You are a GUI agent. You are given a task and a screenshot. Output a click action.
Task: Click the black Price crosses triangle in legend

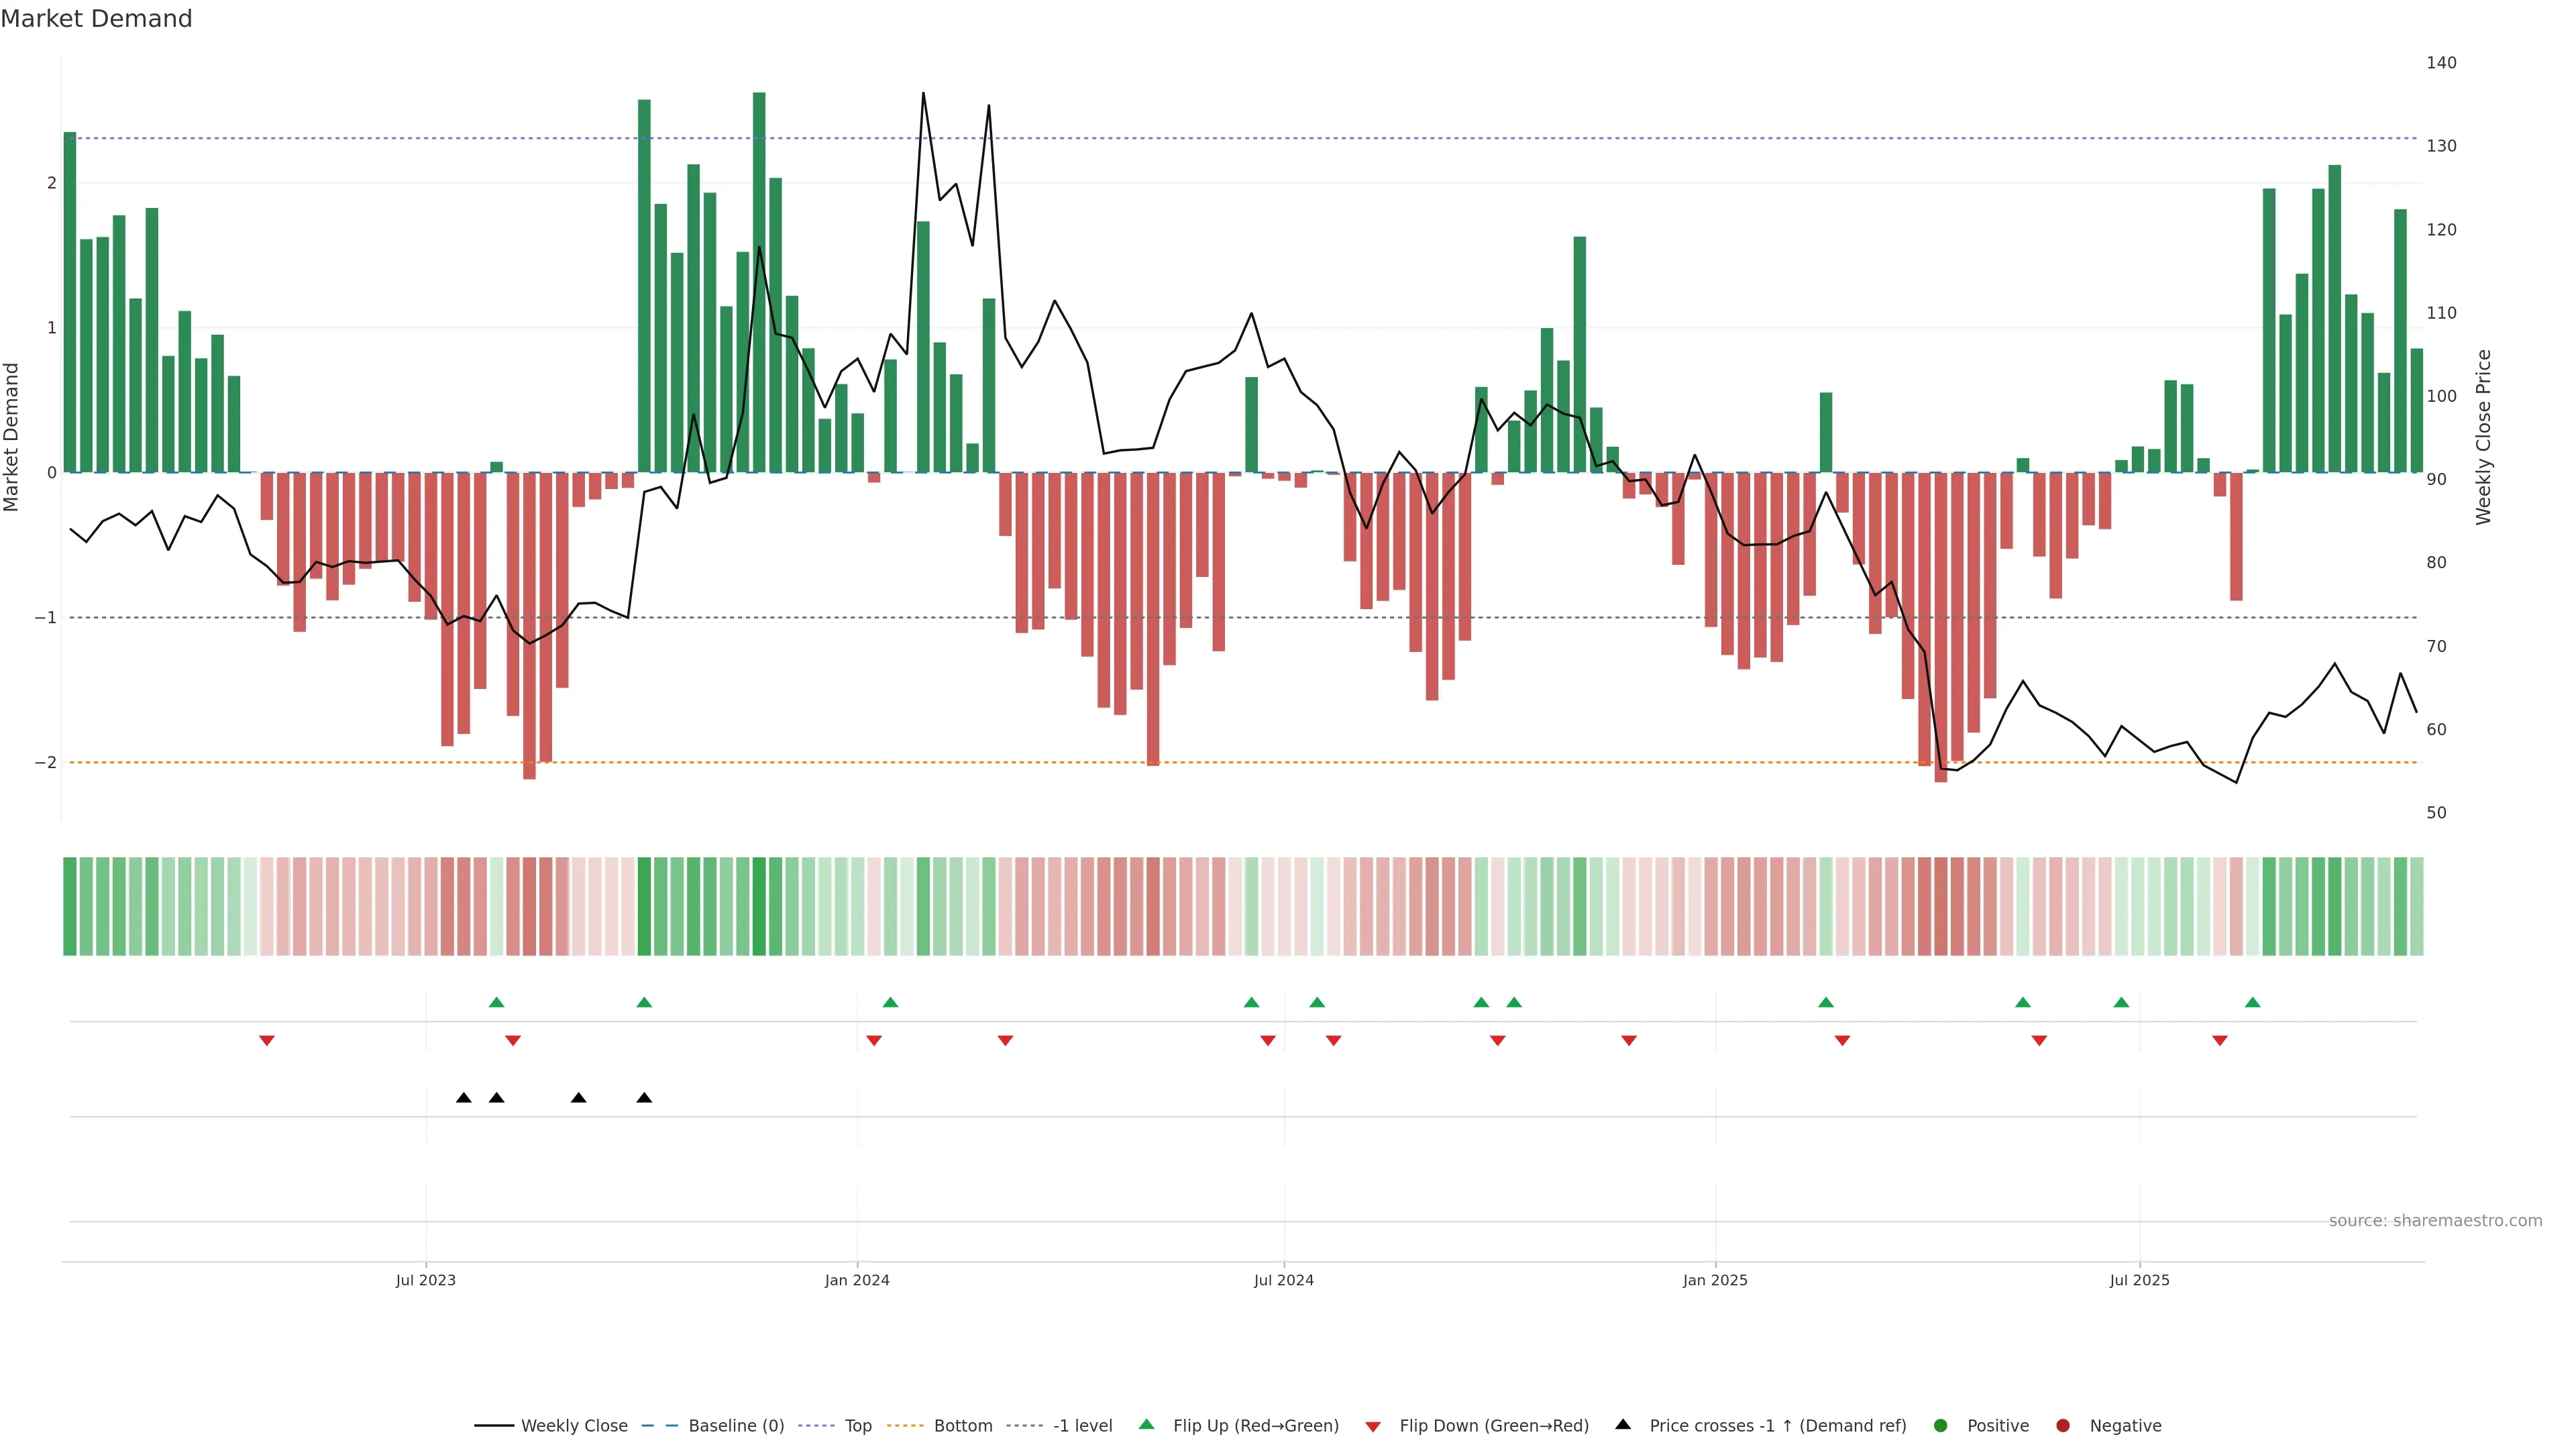point(1623,1424)
